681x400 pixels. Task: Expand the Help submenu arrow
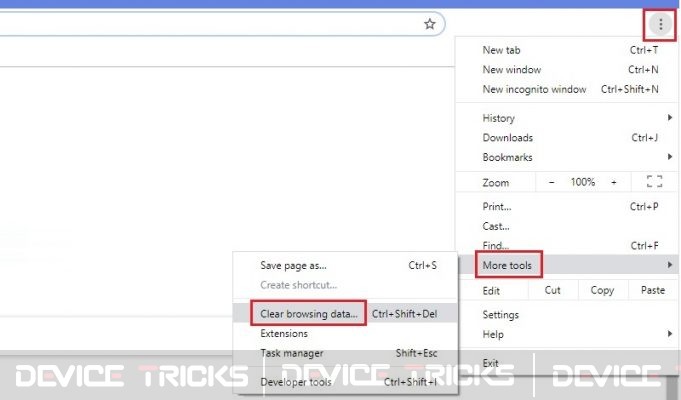670,334
